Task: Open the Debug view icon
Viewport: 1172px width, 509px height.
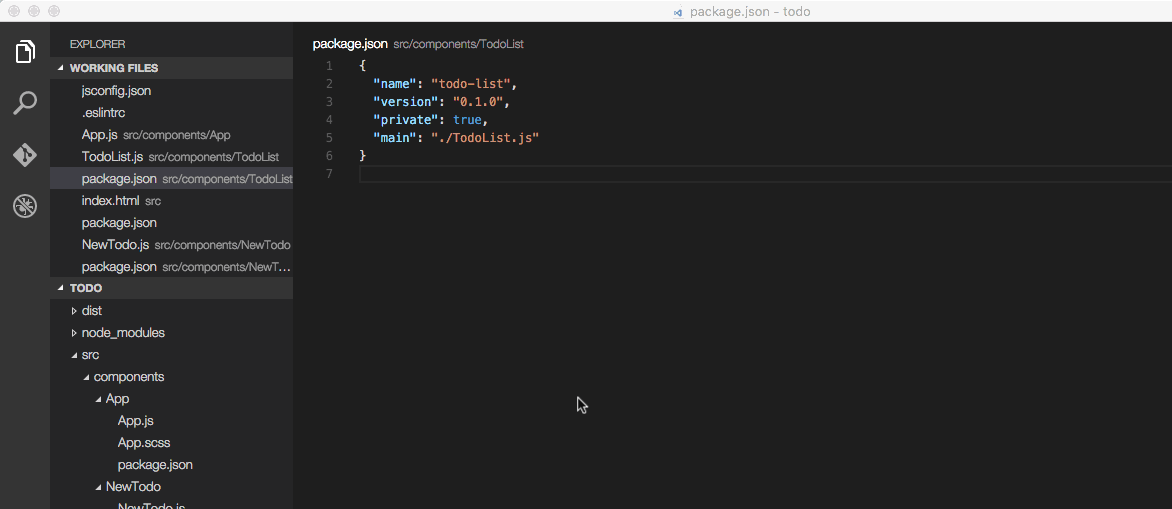Action: click(25, 206)
